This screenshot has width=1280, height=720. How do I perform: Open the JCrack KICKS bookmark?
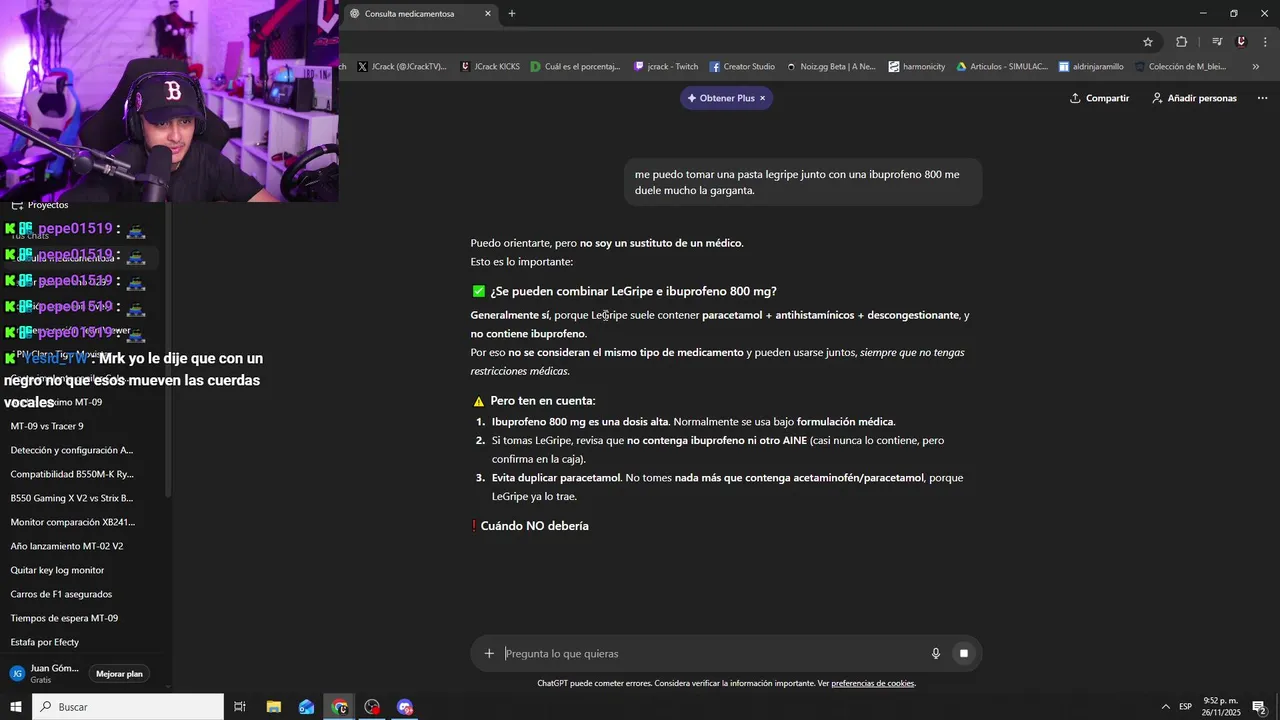490,67
